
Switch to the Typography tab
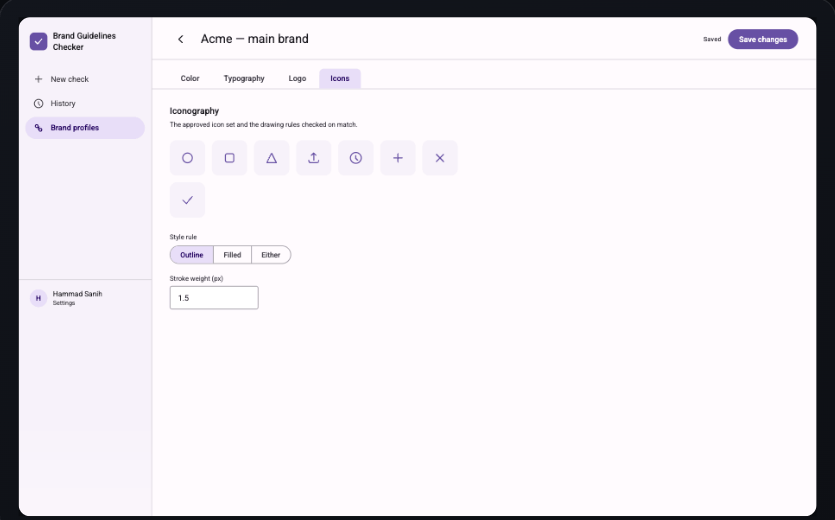pyautogui.click(x=244, y=78)
